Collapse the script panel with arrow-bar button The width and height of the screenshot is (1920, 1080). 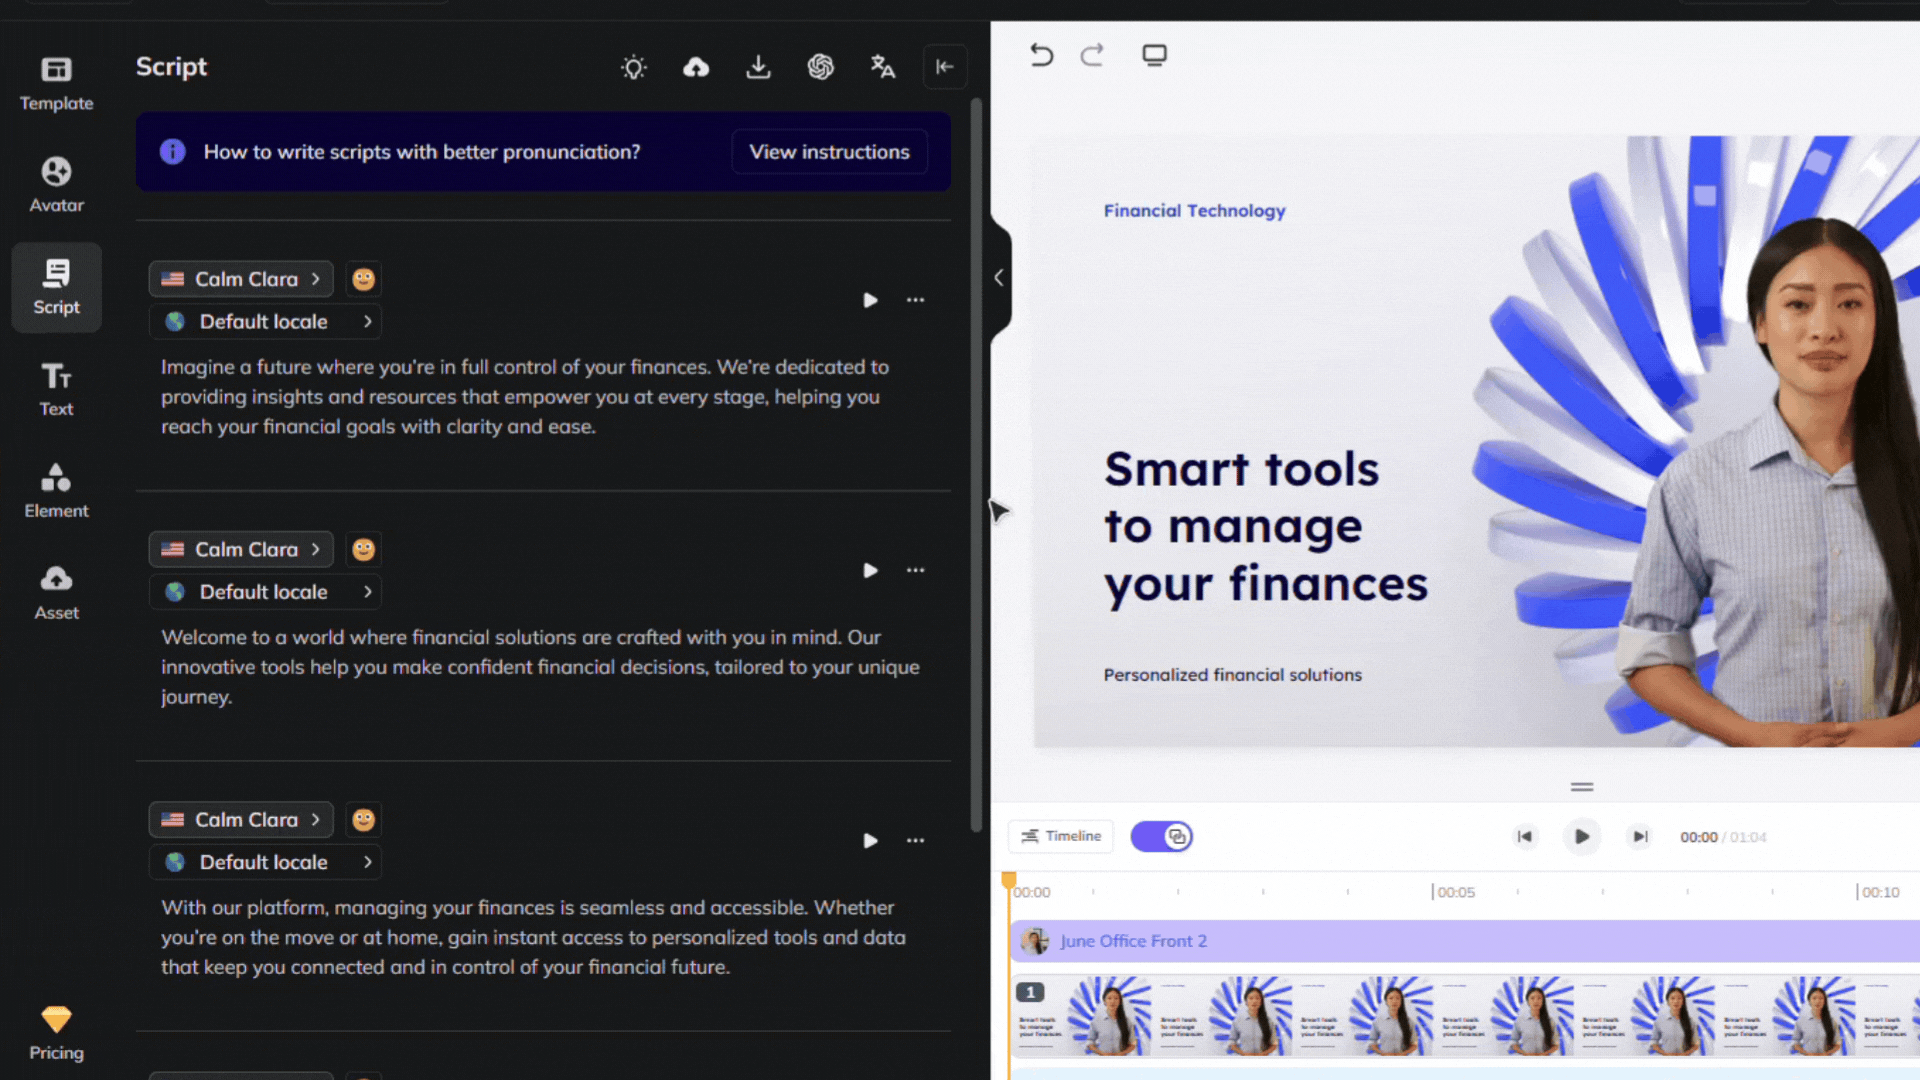[x=944, y=67]
